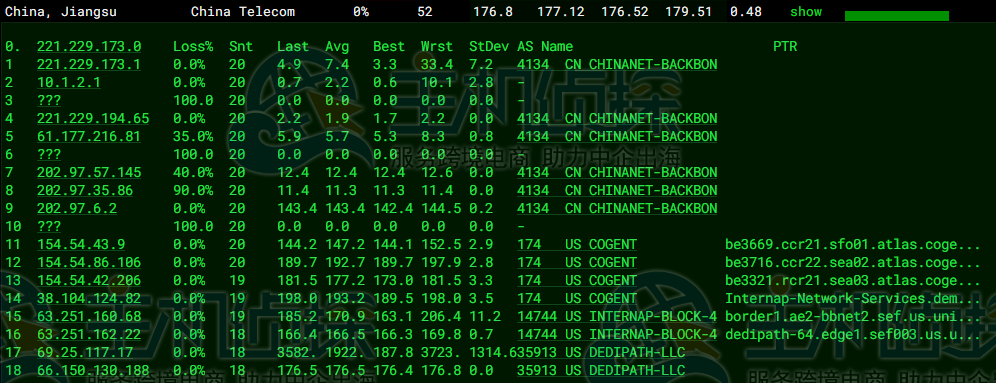Image resolution: width=996 pixels, height=383 pixels.
Task: Open IP link 221.229.173.1
Action: click(x=89, y=64)
